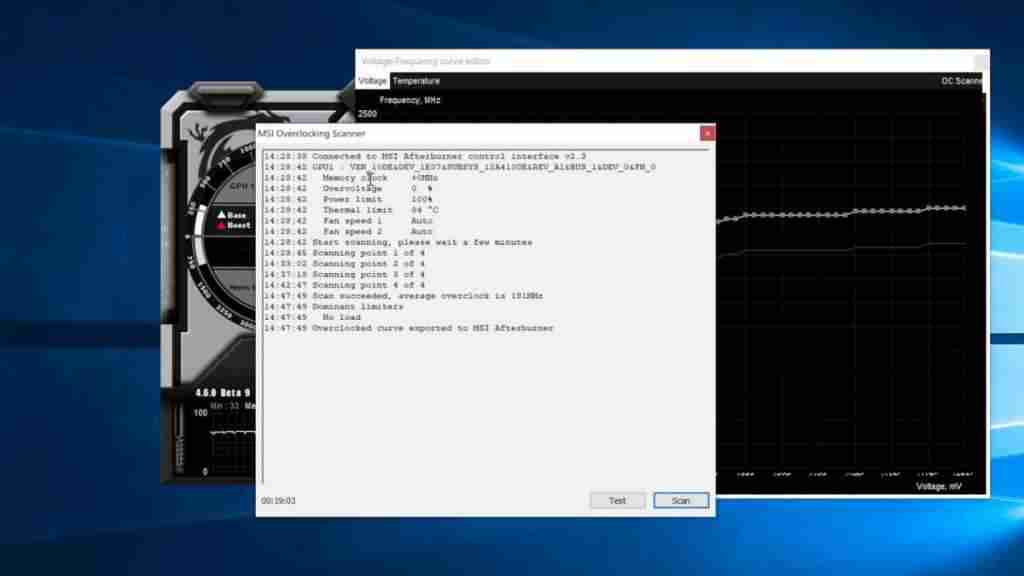1024x576 pixels.
Task: Select the Voltage tab
Action: (373, 81)
